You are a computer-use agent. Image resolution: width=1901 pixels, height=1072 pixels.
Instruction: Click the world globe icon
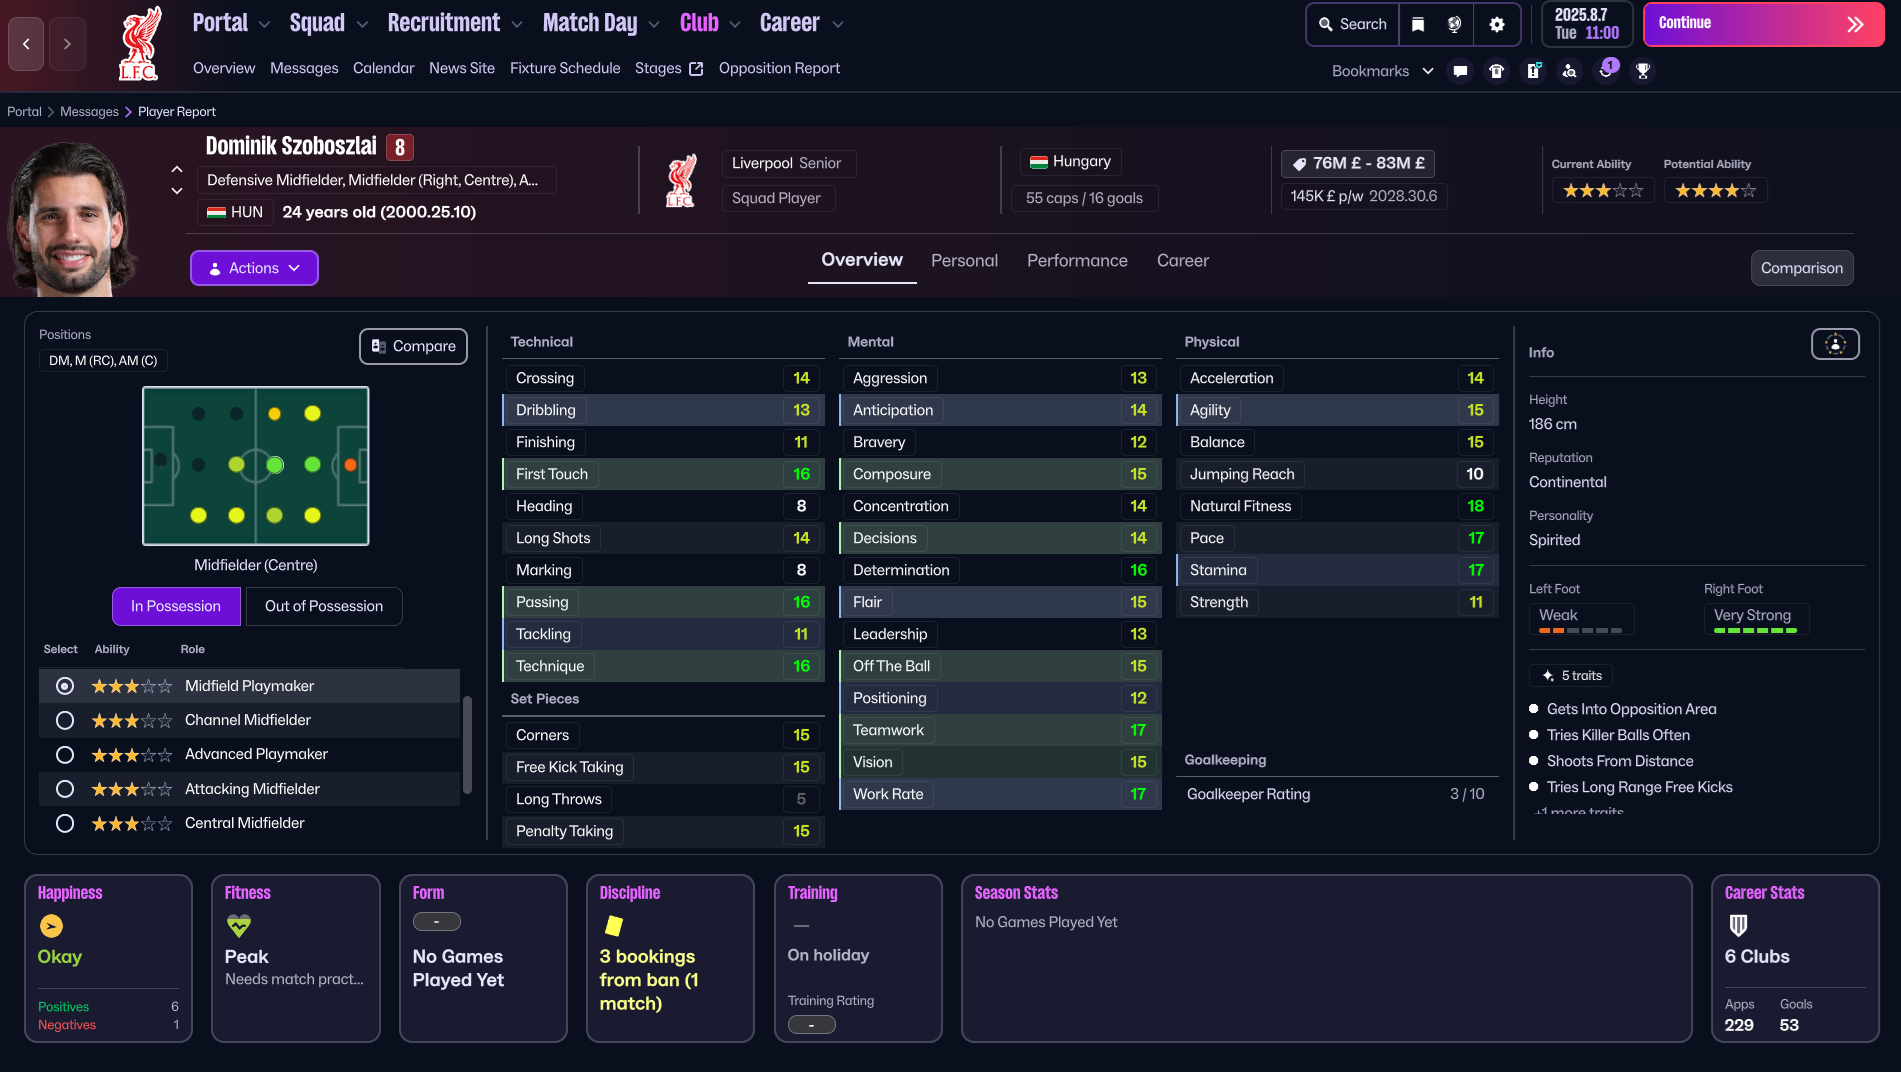(x=1455, y=24)
